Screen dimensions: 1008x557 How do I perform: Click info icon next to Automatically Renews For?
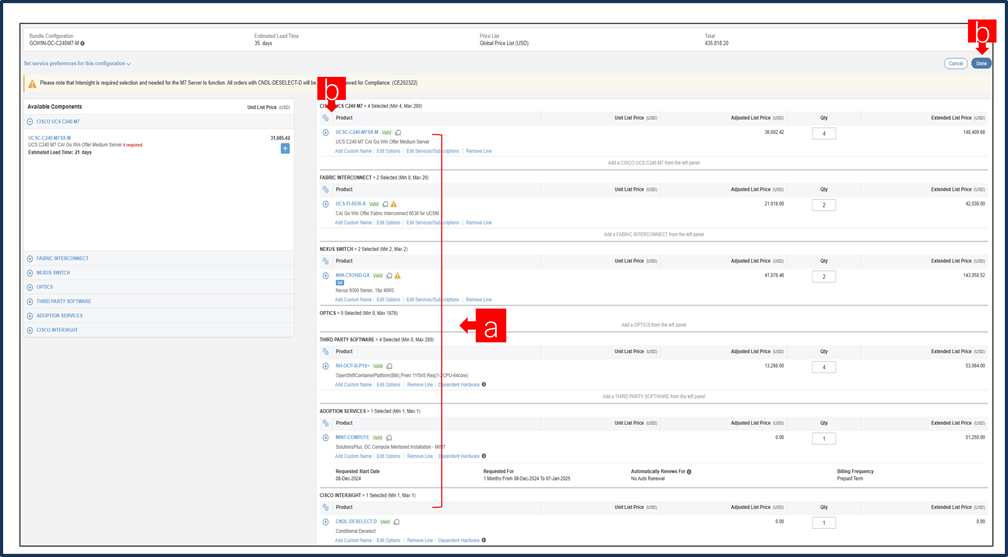click(x=689, y=471)
